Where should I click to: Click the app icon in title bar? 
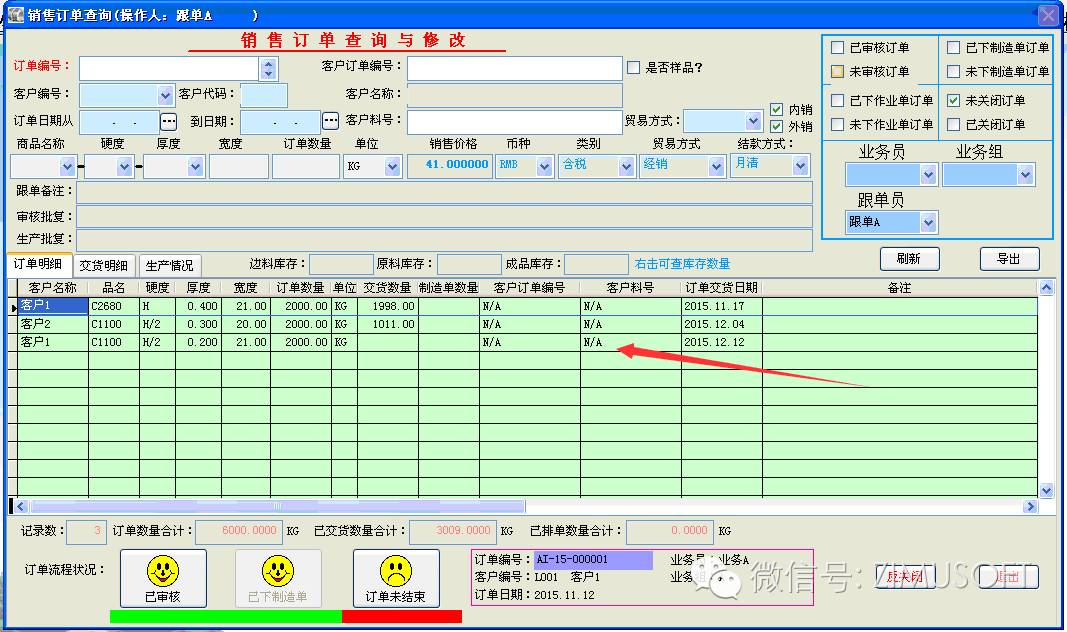click(x=15, y=15)
